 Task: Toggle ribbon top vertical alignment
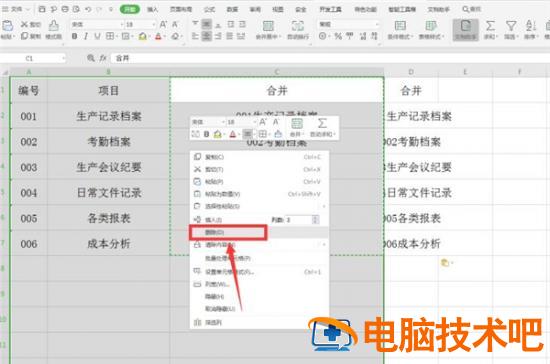[x=195, y=24]
